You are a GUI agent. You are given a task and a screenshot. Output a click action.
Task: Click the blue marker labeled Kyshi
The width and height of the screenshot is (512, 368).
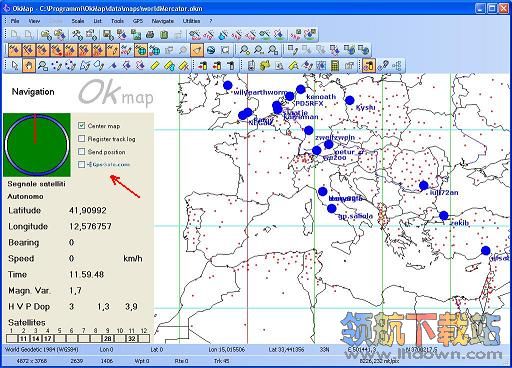pos(349,100)
